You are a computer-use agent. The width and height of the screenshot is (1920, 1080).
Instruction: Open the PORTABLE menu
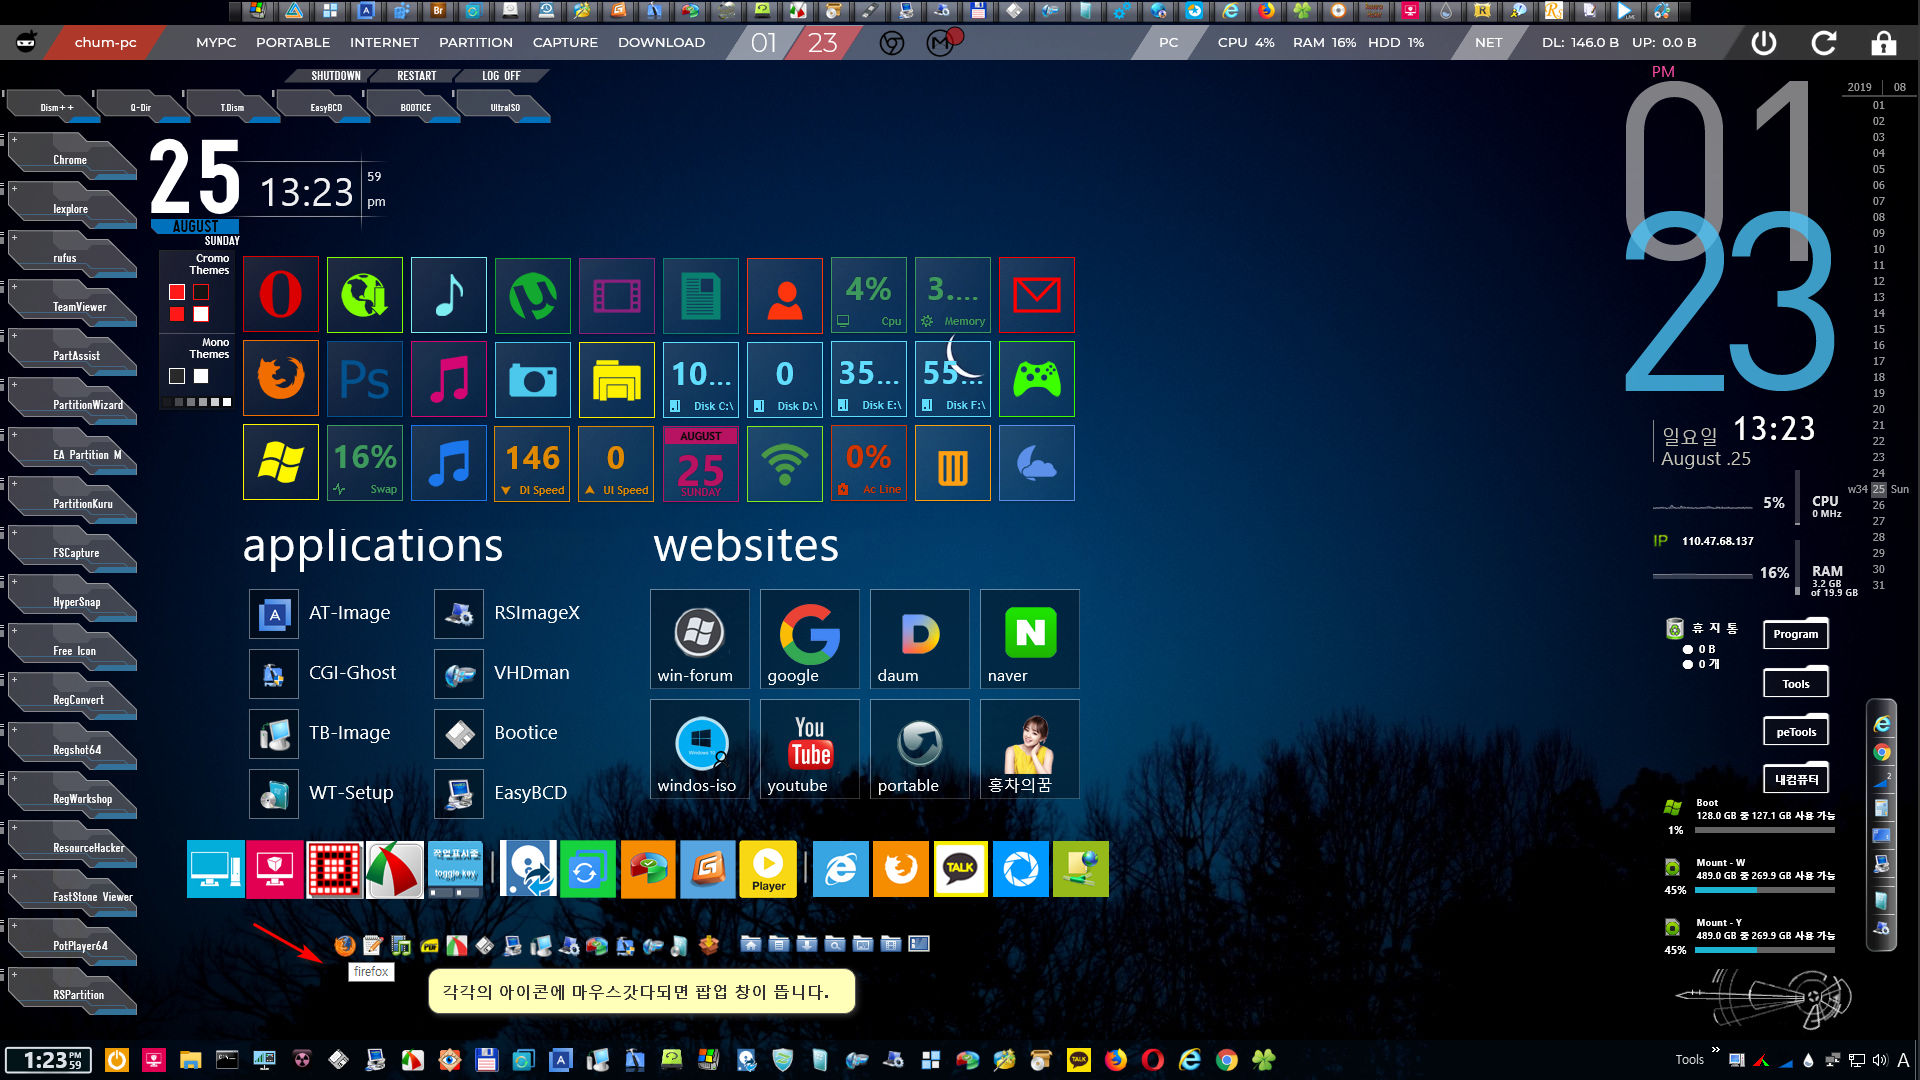pyautogui.click(x=293, y=43)
